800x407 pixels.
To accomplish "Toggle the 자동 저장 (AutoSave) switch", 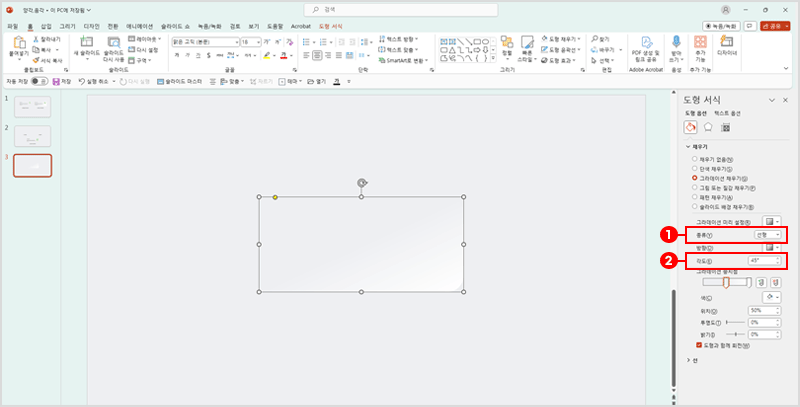I will point(39,80).
